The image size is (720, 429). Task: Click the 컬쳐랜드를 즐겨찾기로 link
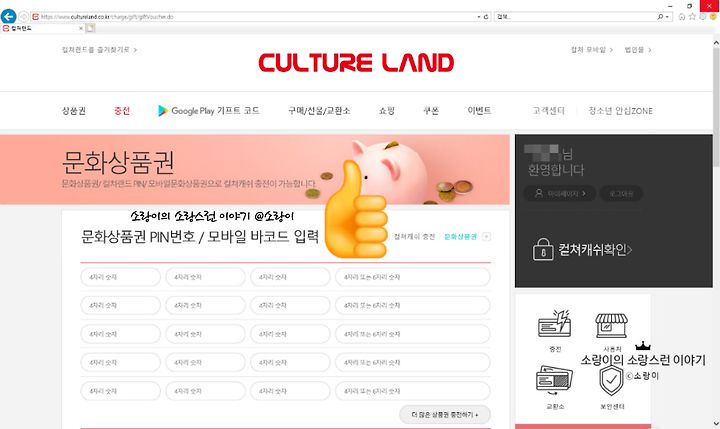tap(99, 50)
